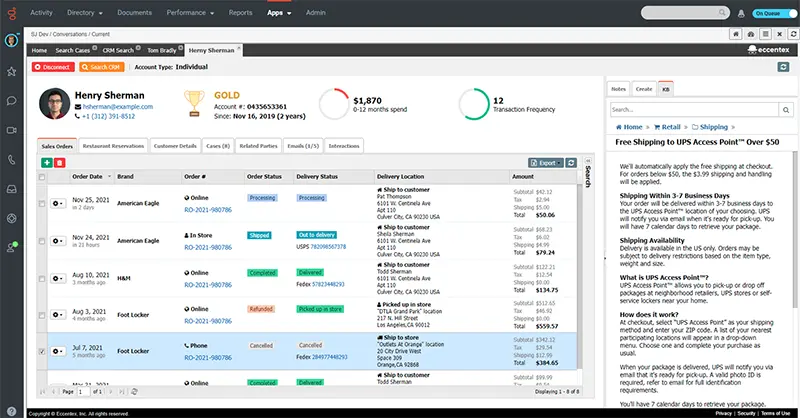800x418 pixels.
Task: Open the phone icon in left sidebar
Action: (x=11, y=160)
